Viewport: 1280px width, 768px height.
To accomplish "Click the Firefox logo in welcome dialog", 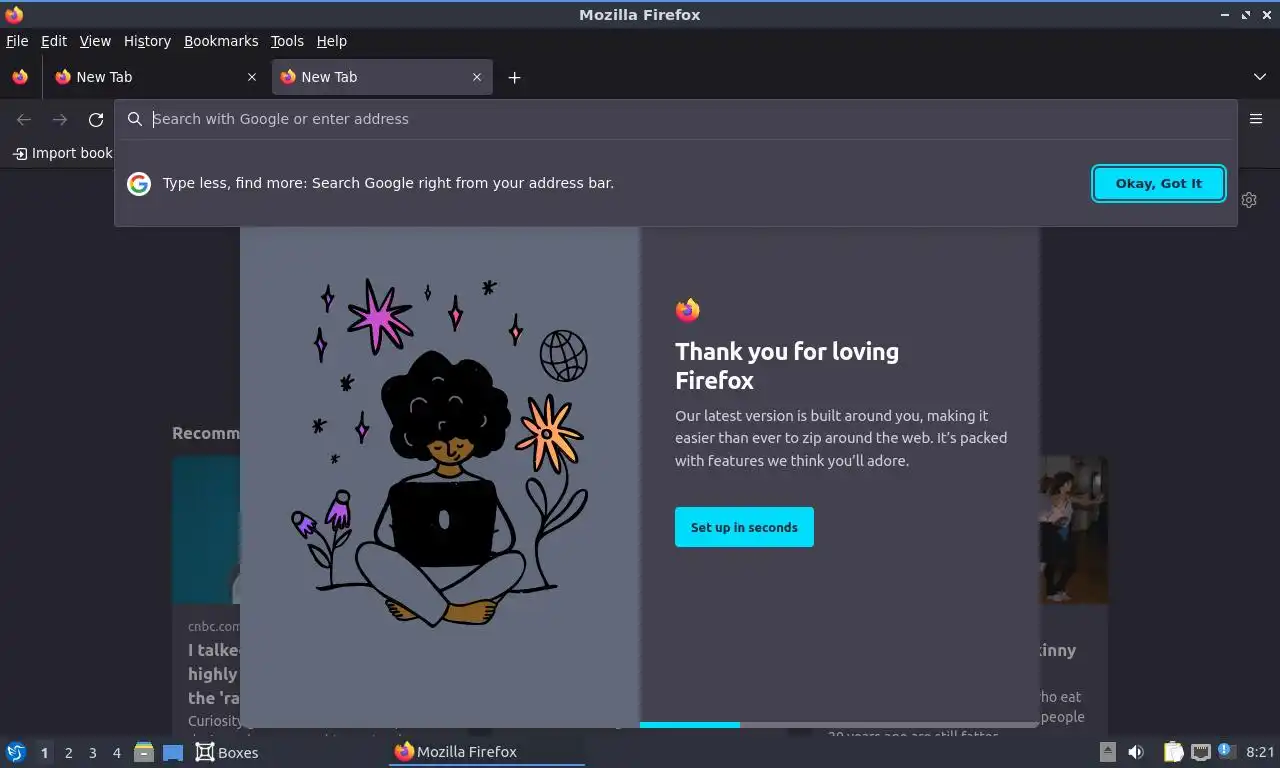I will pyautogui.click(x=687, y=310).
